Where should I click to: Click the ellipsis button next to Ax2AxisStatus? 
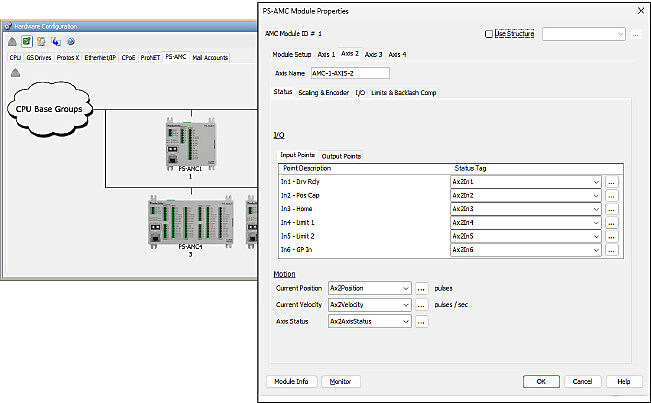click(x=421, y=321)
